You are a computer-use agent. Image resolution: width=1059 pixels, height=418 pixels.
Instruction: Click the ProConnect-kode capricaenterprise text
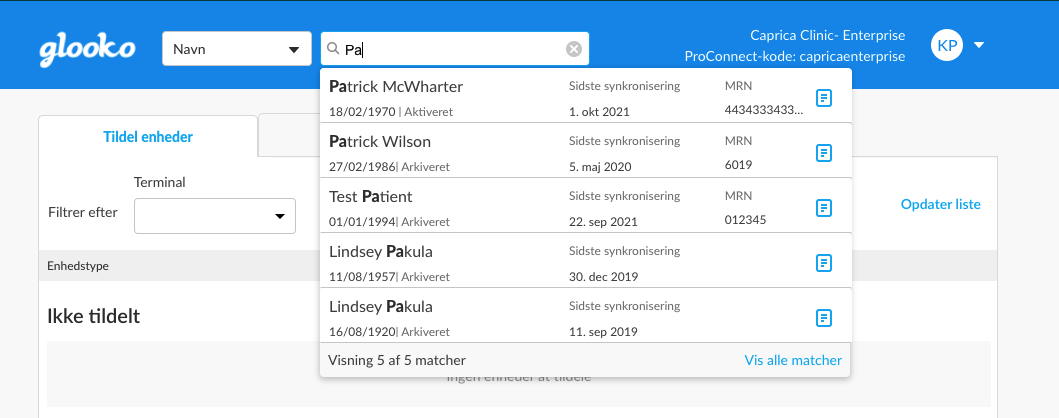pyautogui.click(x=795, y=56)
